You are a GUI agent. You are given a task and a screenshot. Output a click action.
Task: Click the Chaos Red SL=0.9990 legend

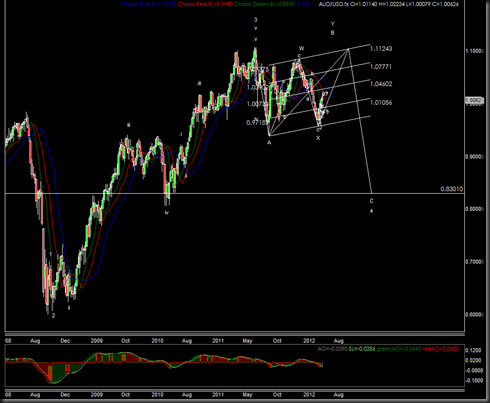pyautogui.click(x=205, y=4)
